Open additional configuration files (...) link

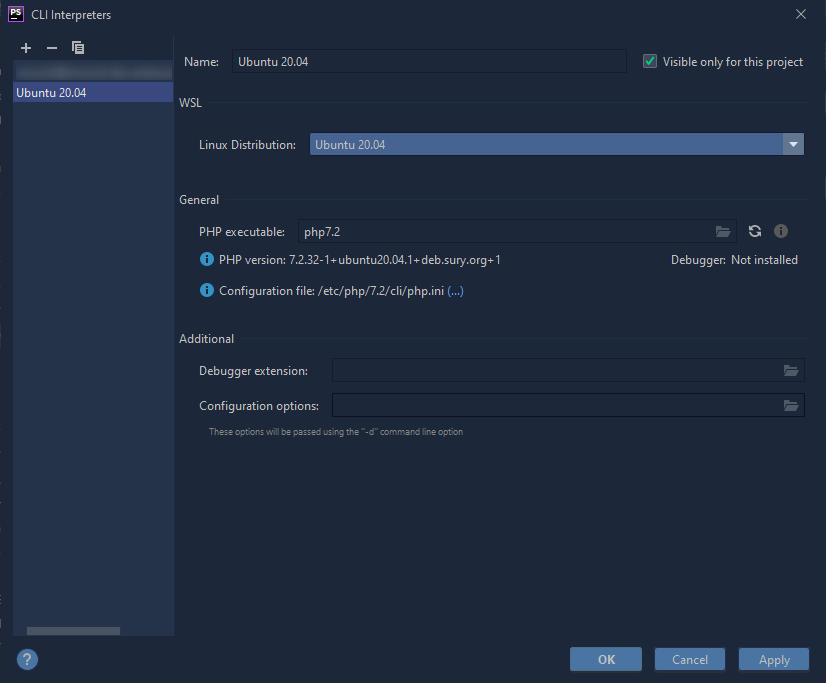[455, 291]
